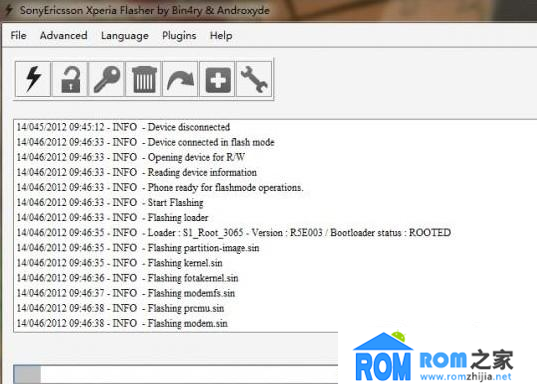Click the key toolbar icon

coord(107,79)
